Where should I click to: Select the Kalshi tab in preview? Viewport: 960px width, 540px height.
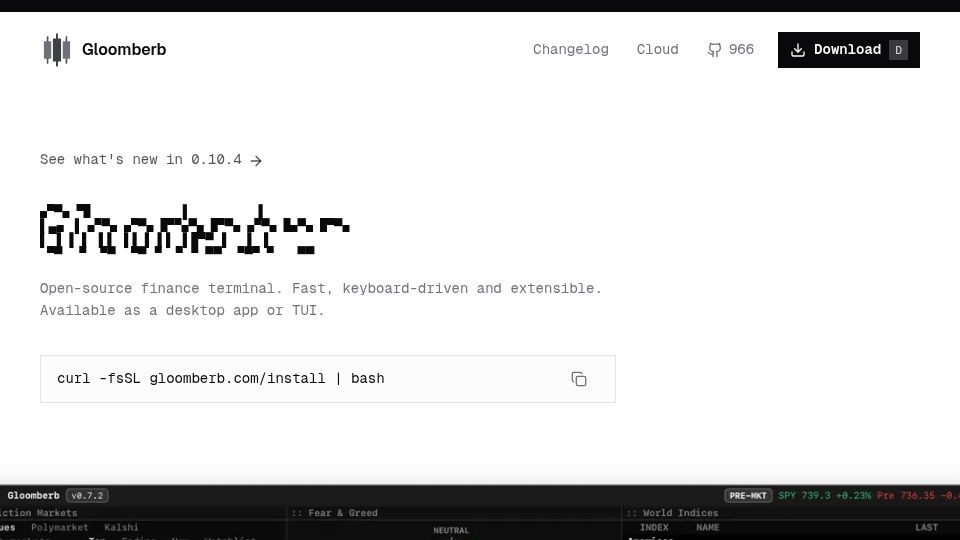pos(121,527)
